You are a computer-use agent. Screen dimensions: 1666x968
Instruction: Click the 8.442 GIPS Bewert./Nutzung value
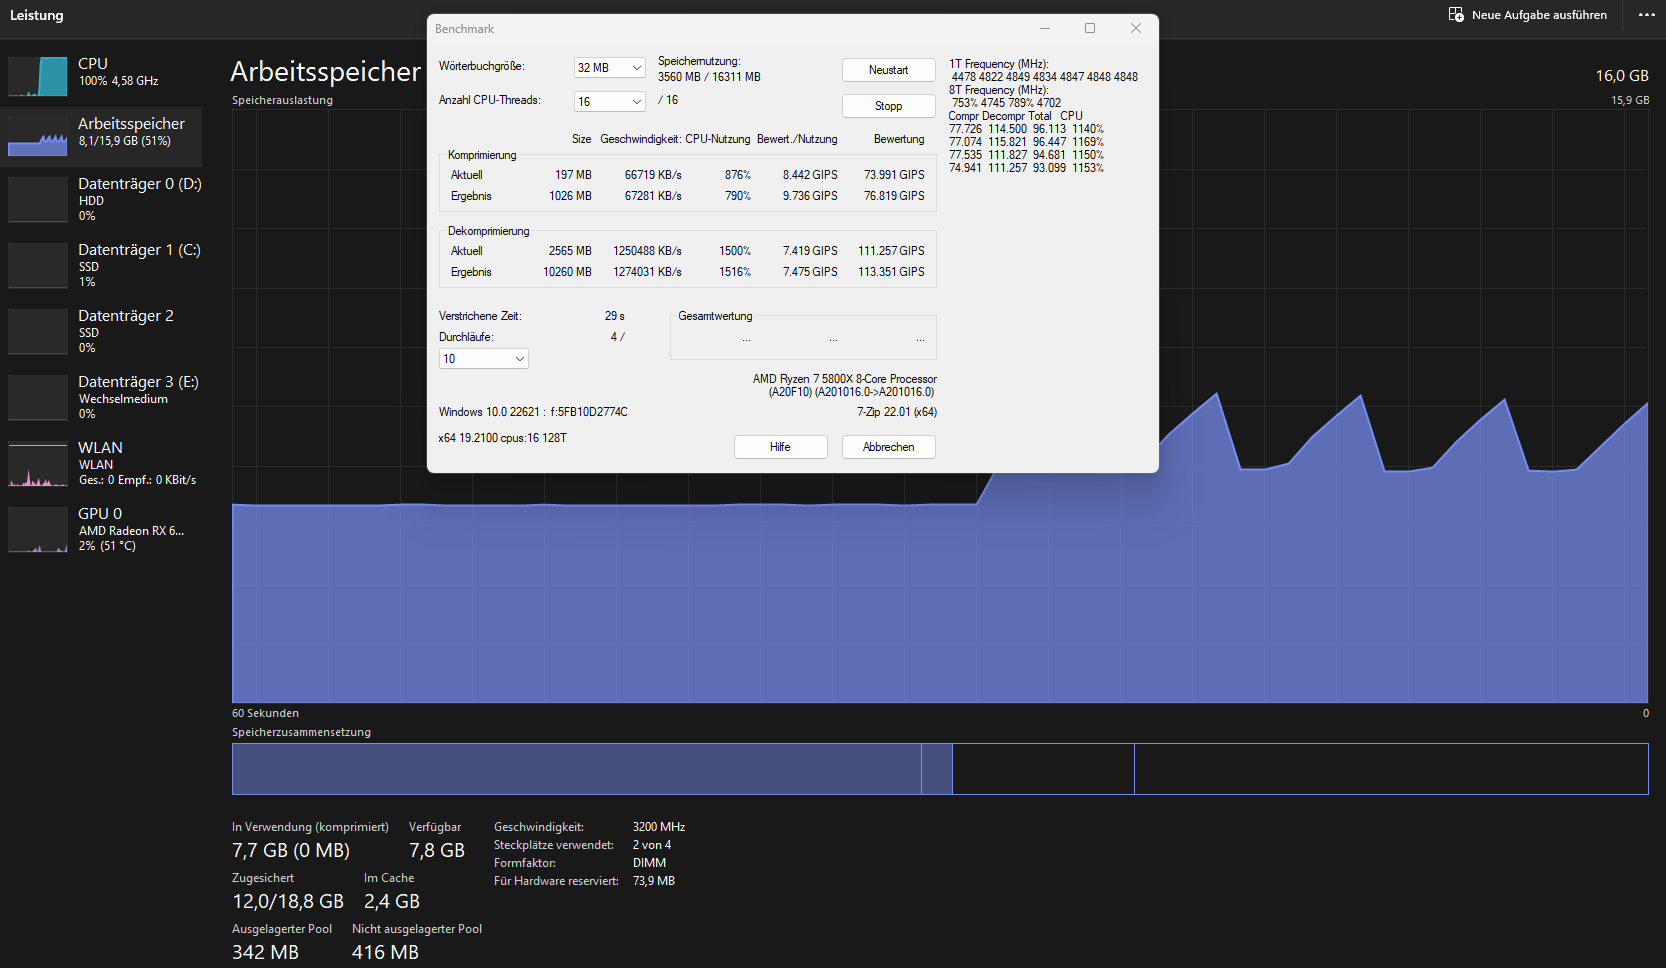click(x=810, y=175)
